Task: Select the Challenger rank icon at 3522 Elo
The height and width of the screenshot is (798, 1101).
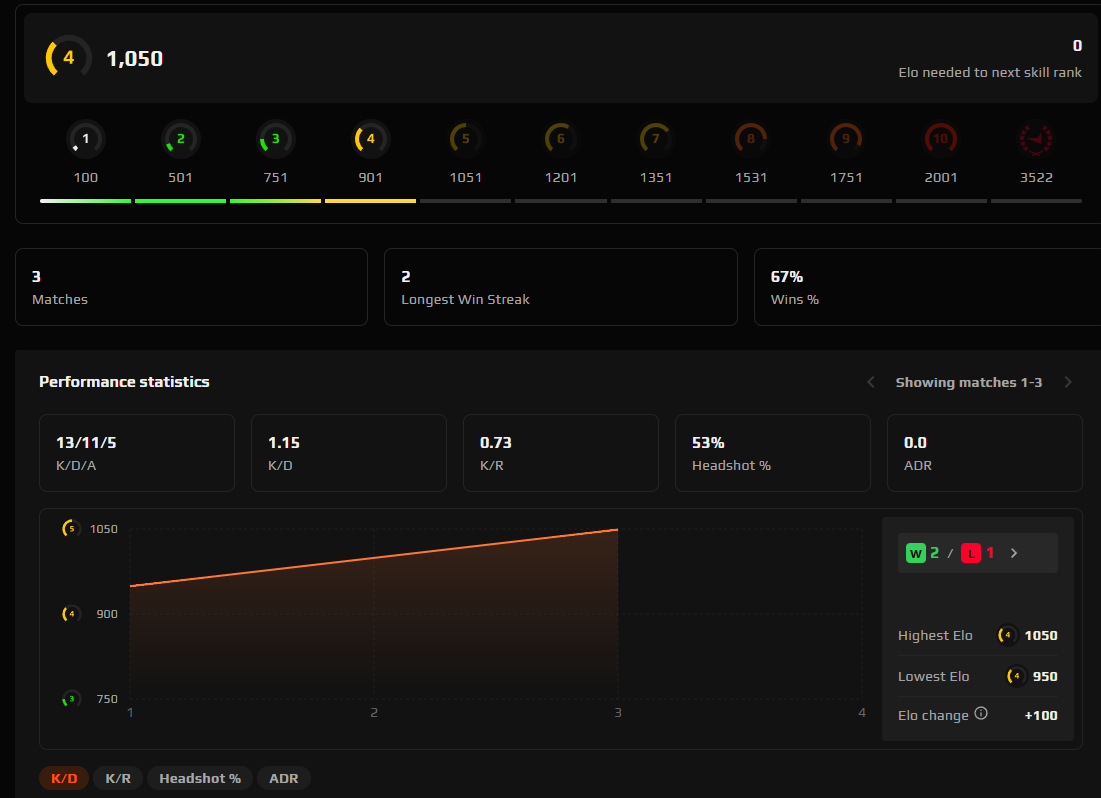Action: click(x=1036, y=139)
